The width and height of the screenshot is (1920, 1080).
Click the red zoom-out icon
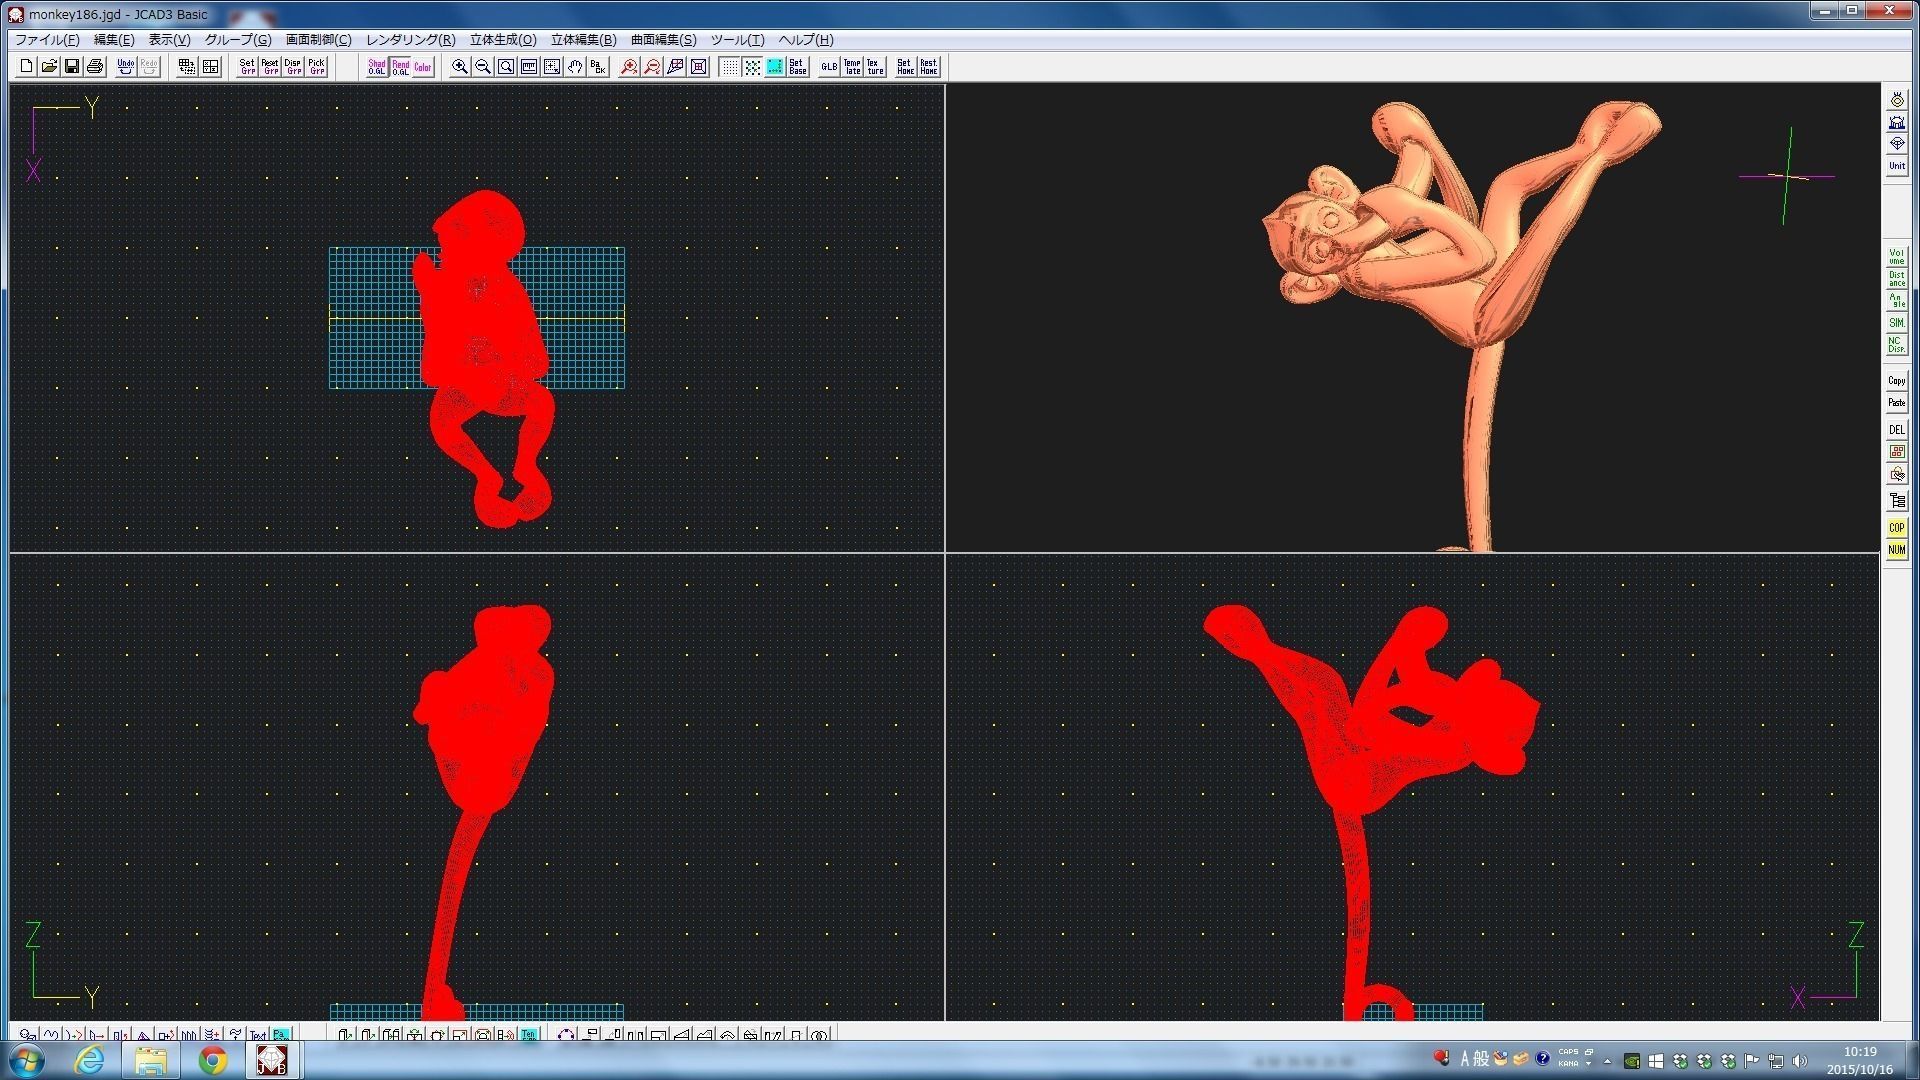[x=652, y=67]
